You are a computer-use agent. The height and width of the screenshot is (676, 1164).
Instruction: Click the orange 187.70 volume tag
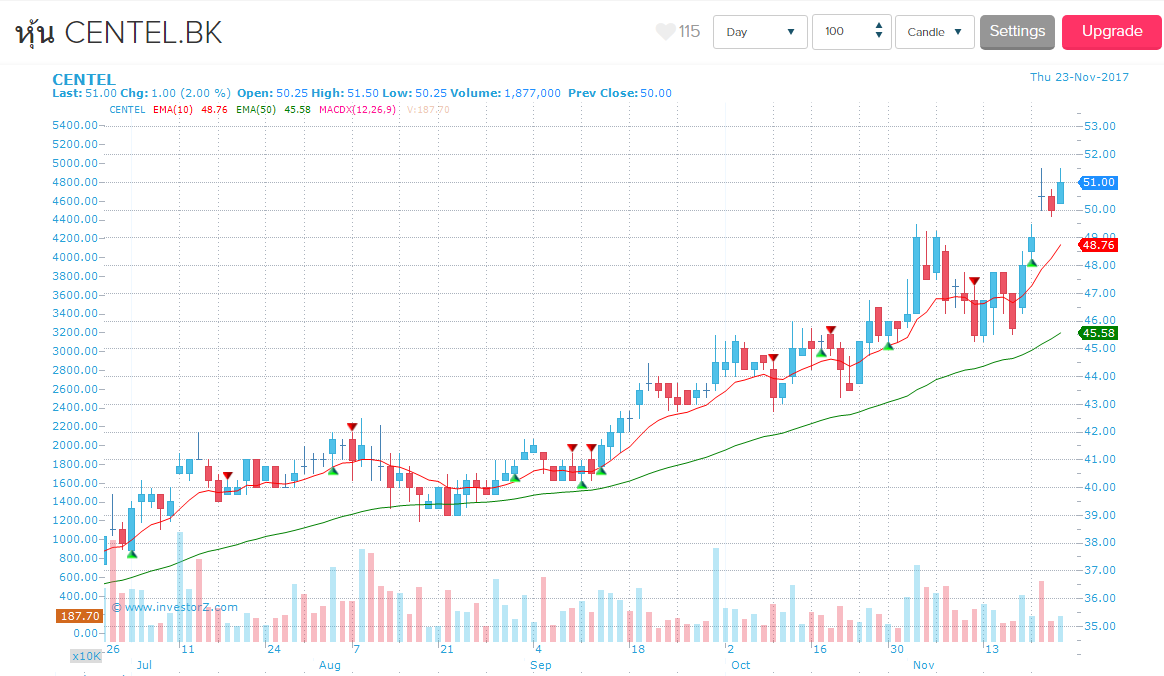[80, 616]
